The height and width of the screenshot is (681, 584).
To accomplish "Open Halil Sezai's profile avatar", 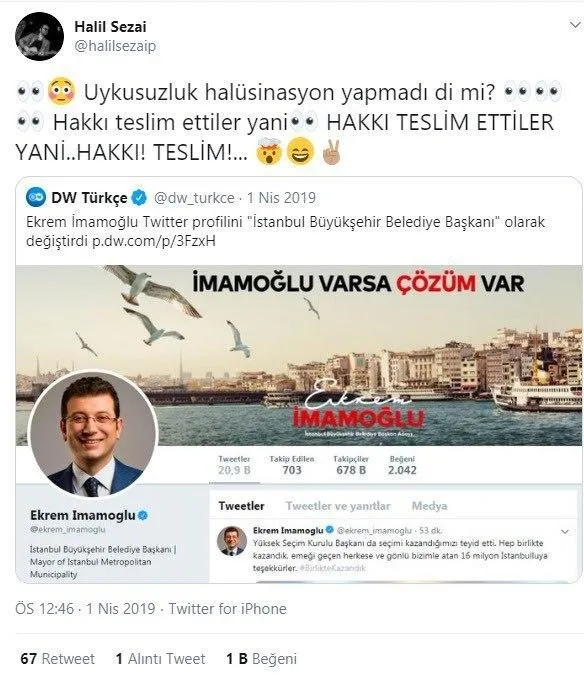I will [x=40, y=36].
